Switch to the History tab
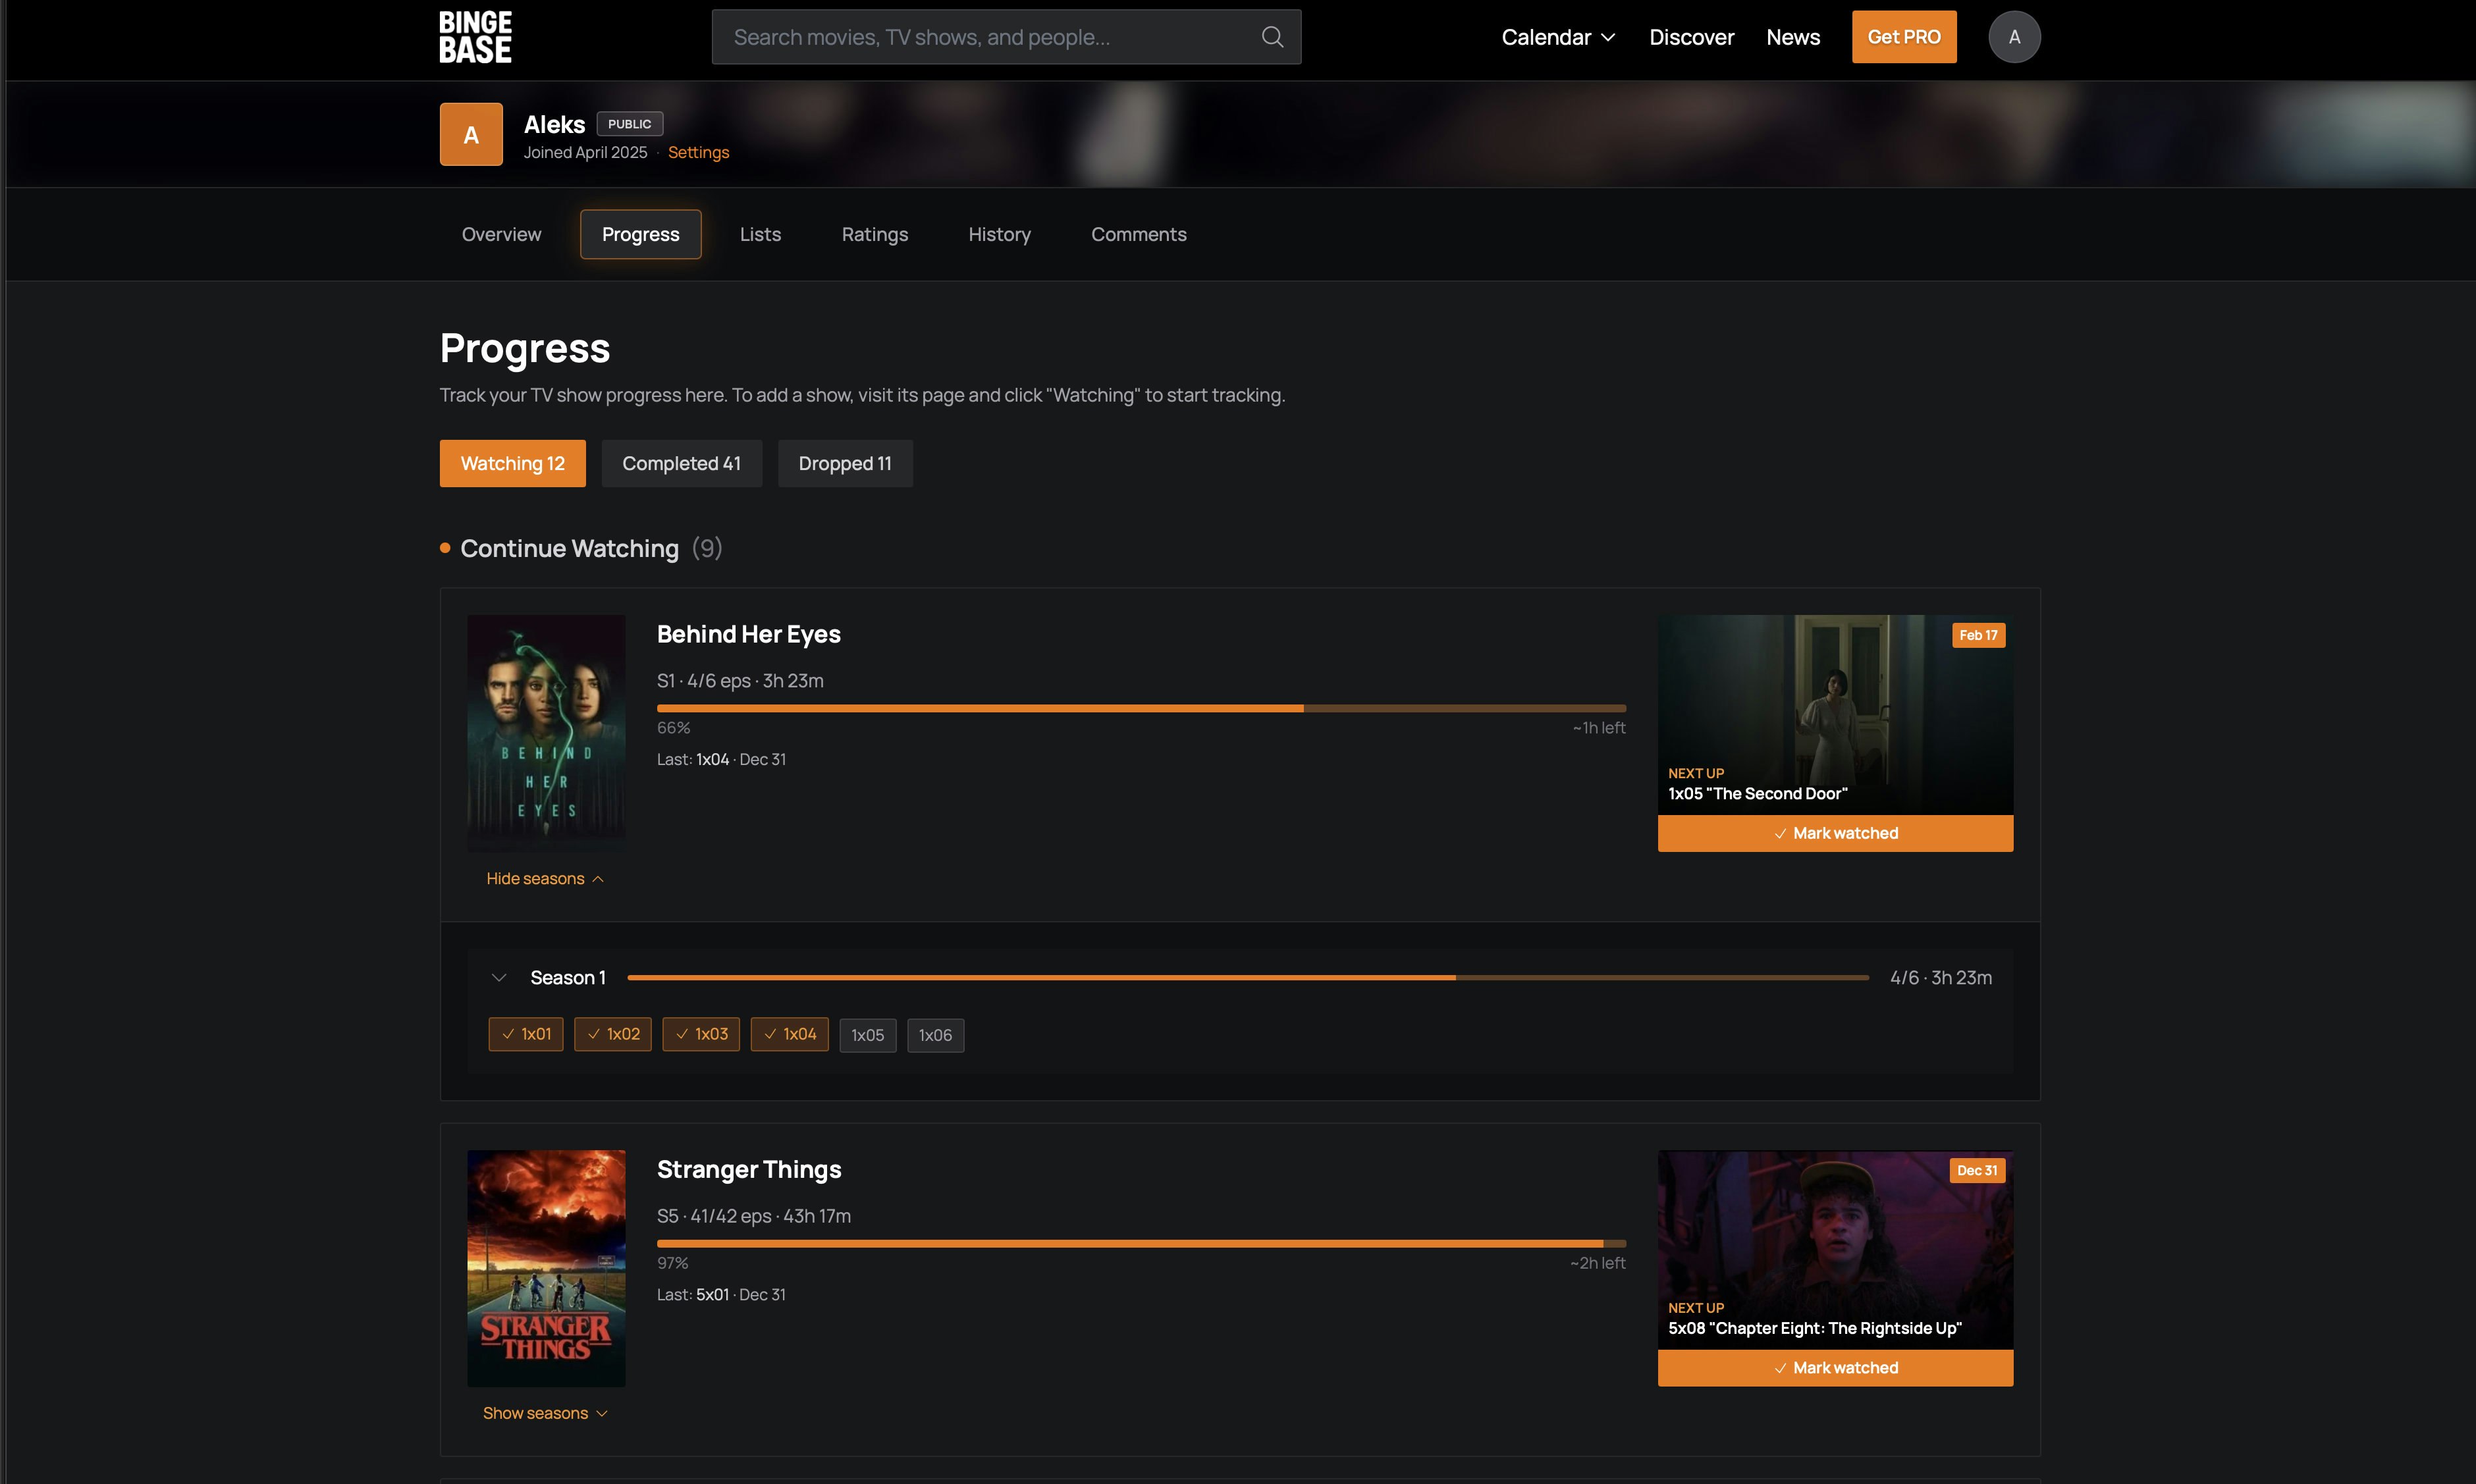2476x1484 pixels. coord(999,234)
